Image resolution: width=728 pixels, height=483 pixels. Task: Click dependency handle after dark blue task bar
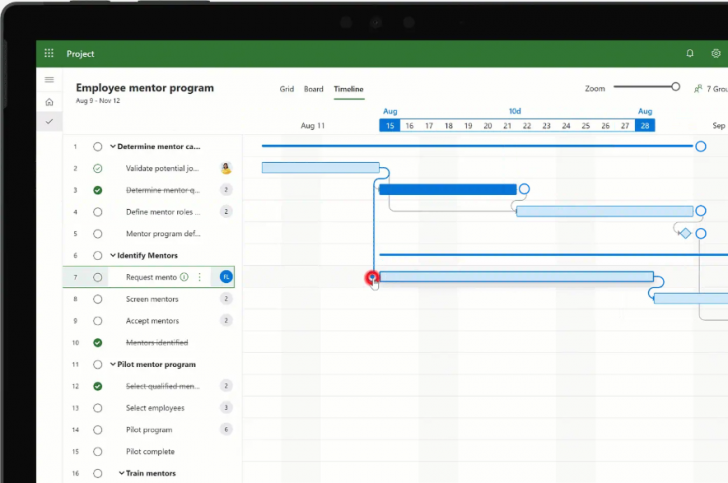point(524,189)
